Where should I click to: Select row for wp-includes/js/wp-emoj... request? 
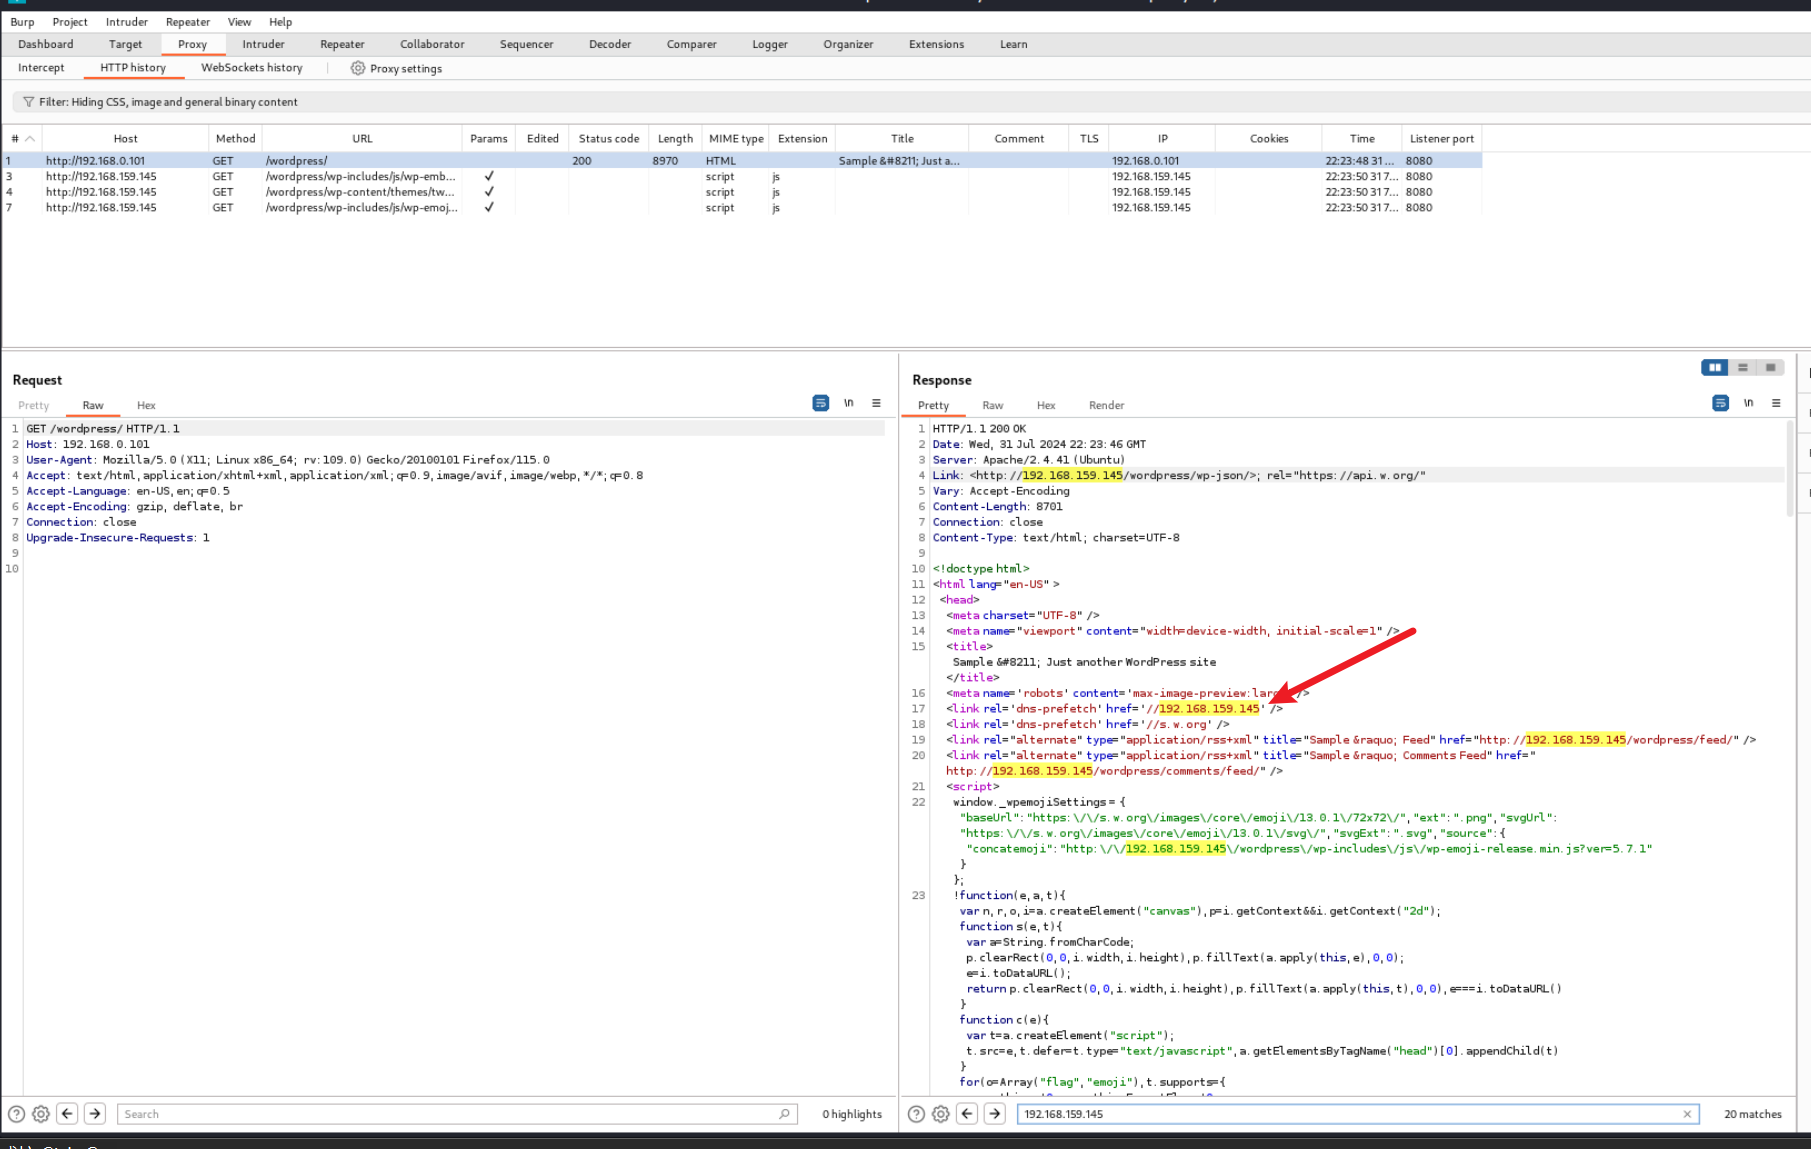[x=742, y=208]
